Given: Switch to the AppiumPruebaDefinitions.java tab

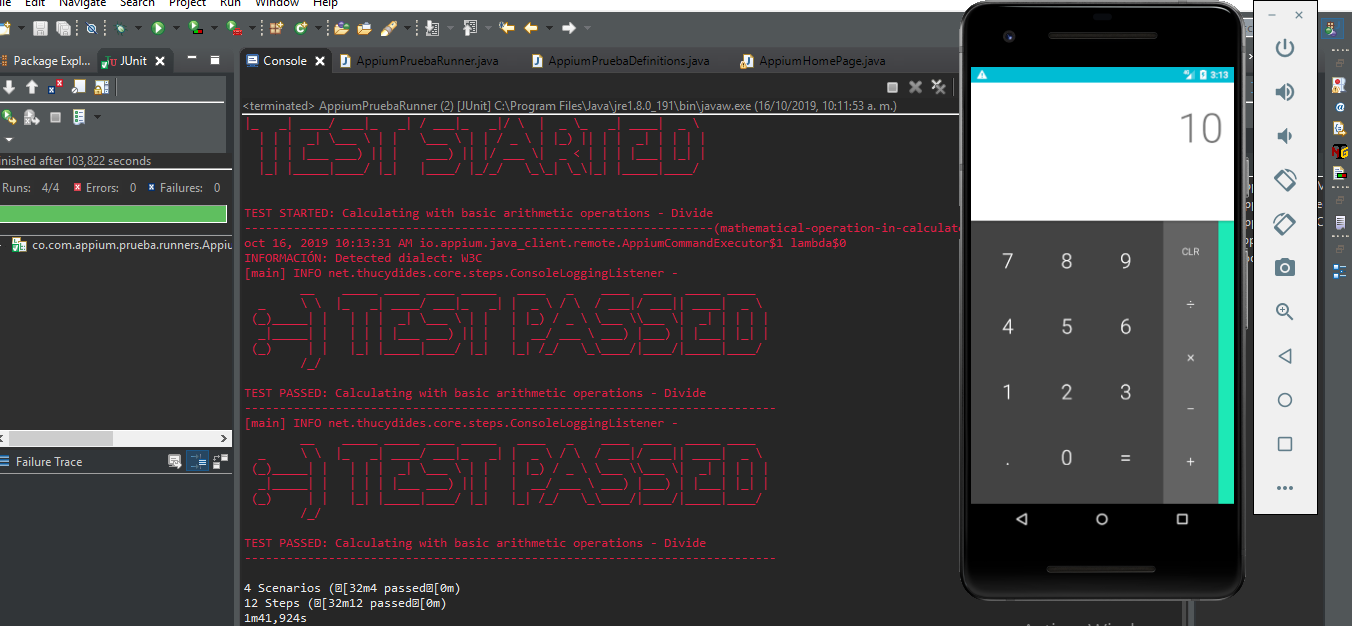Looking at the screenshot, I should click(x=628, y=61).
